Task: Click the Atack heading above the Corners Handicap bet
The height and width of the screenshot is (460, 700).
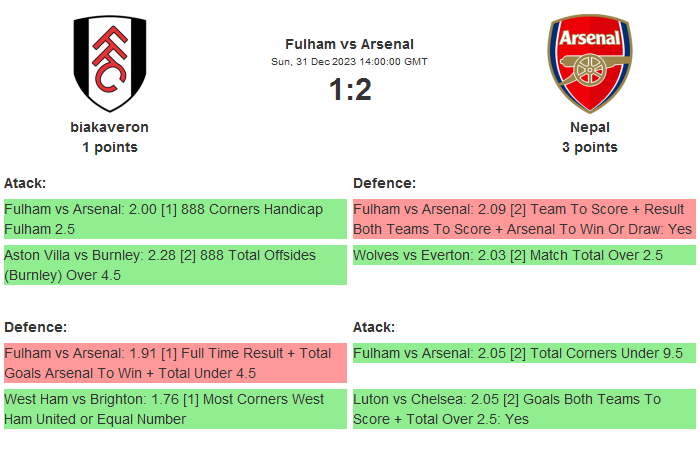Action: pos(25,183)
